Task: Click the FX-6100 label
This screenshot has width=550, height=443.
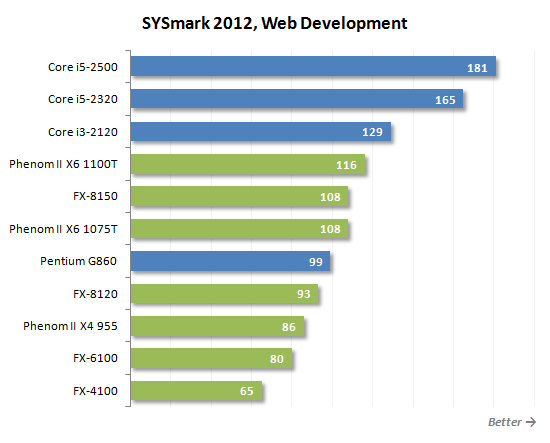Action: [95, 358]
